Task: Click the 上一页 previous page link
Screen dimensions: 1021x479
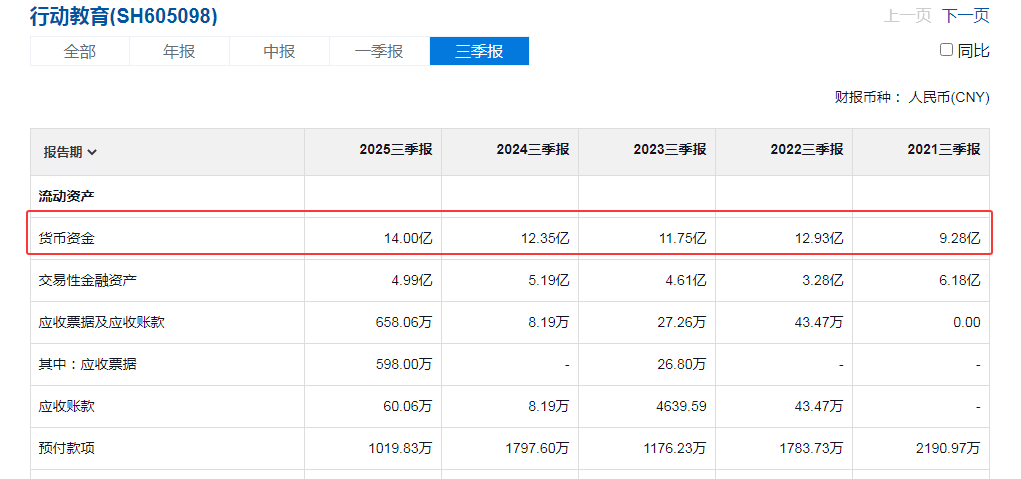Action: pos(908,15)
